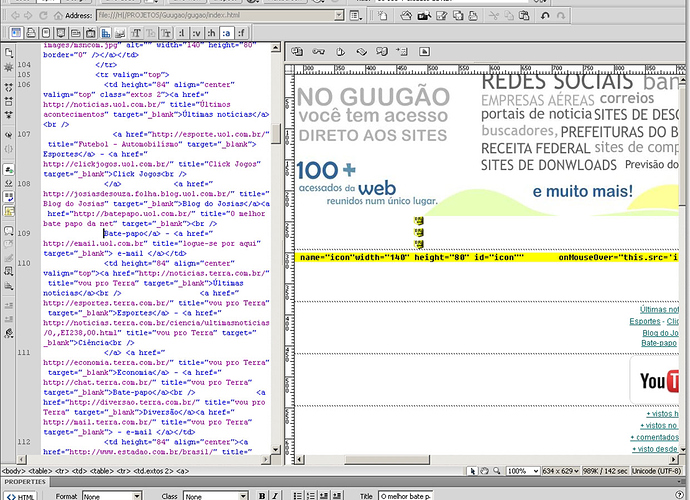
Task: Click the eyeglasses inspect icon above design view
Action: pos(319,52)
